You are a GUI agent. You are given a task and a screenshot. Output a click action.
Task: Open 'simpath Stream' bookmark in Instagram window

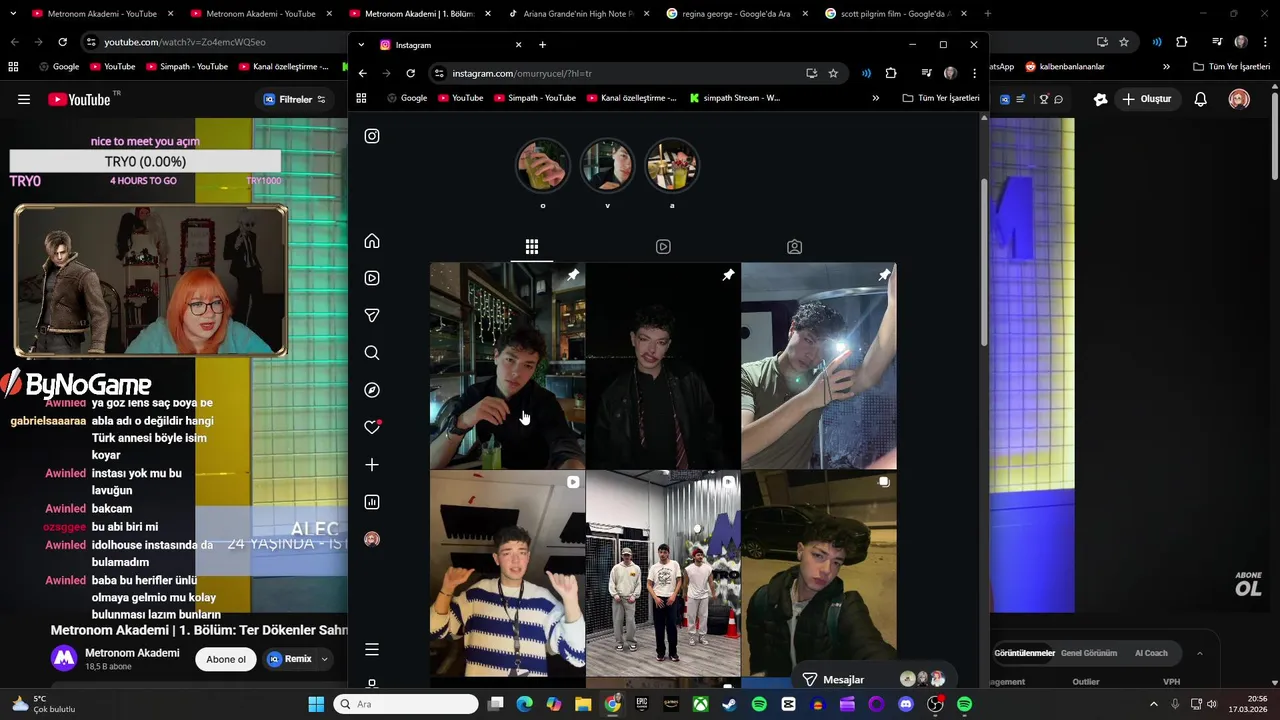733,98
